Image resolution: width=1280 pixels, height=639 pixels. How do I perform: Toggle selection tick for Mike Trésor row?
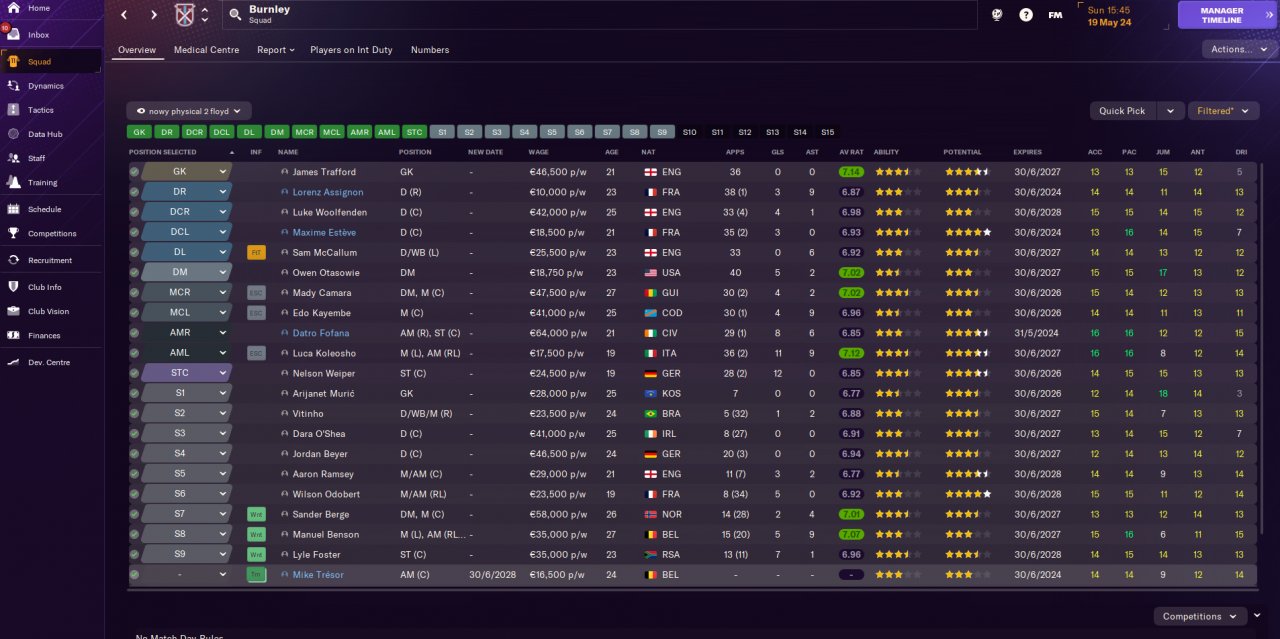pos(134,575)
